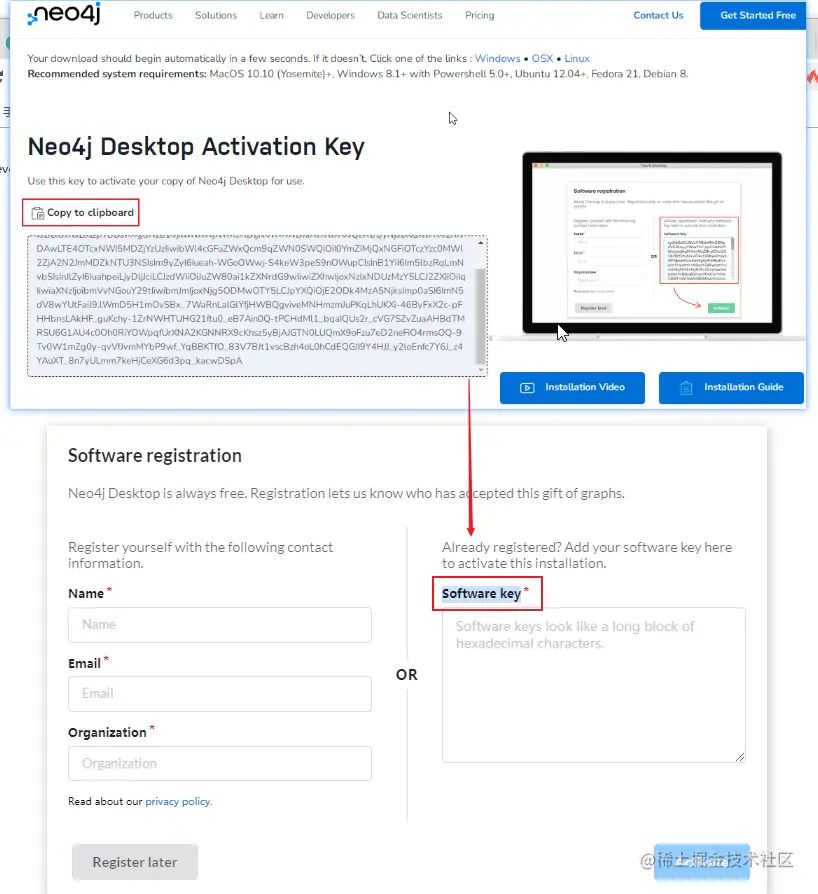Open the Data Scientists menu
Screen dimensions: 818x894
coord(409,15)
